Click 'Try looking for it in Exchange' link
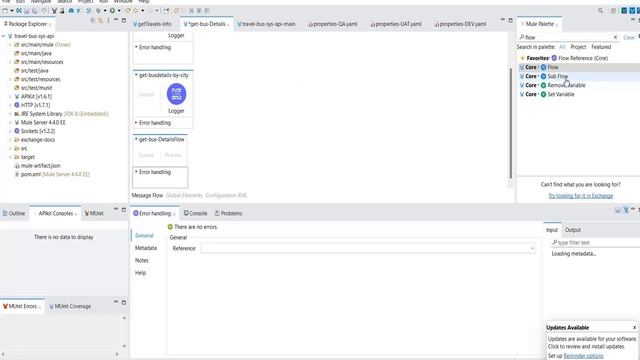The width and height of the screenshot is (640, 360). click(x=580, y=196)
